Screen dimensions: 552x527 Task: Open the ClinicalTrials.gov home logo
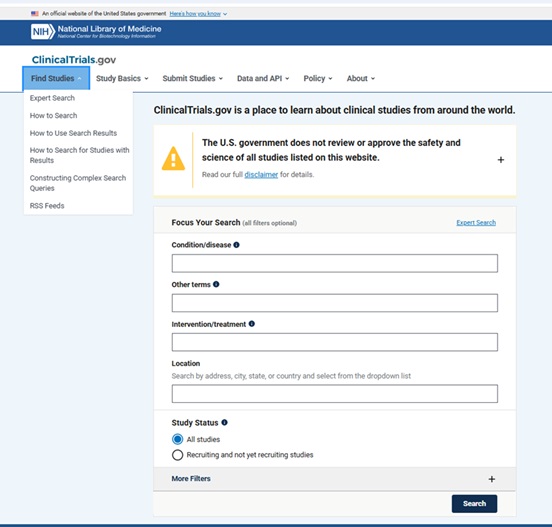tap(74, 59)
